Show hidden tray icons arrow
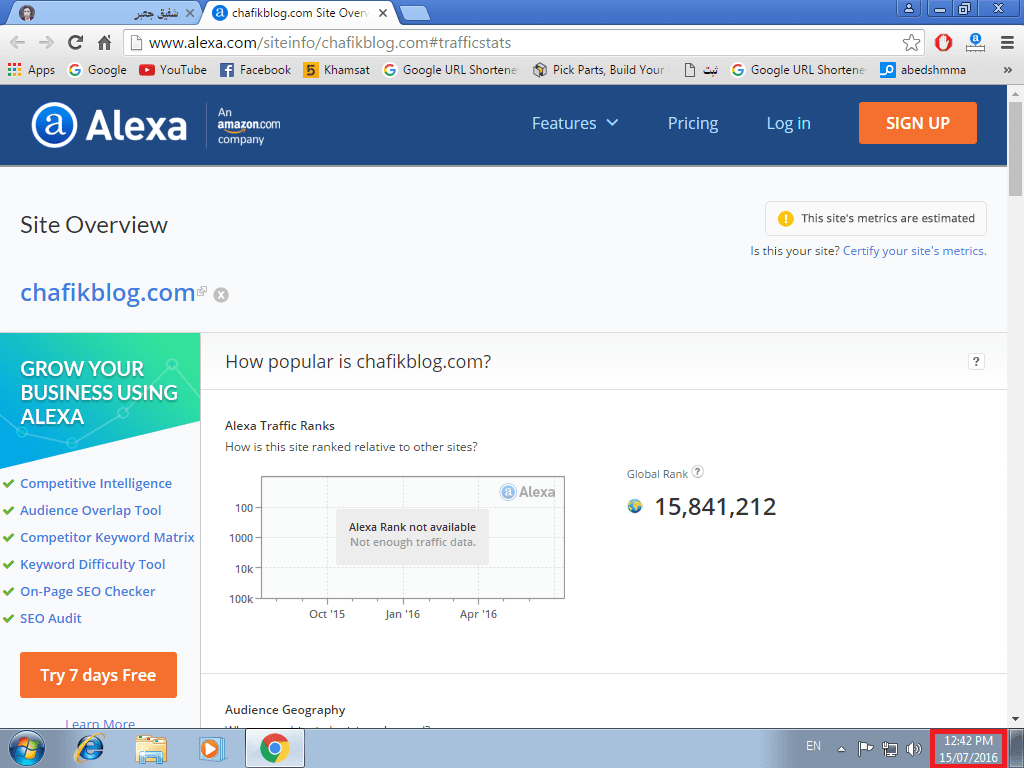The height and width of the screenshot is (768, 1024). [x=842, y=749]
